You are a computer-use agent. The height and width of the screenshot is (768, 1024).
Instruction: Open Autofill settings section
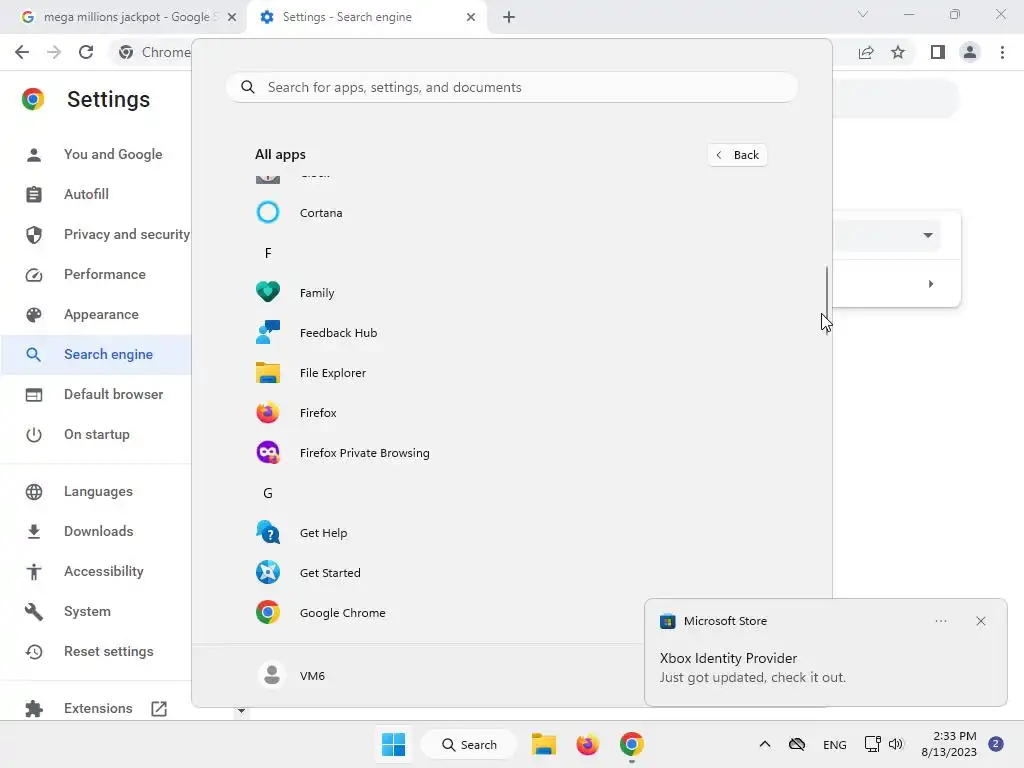coord(97,194)
